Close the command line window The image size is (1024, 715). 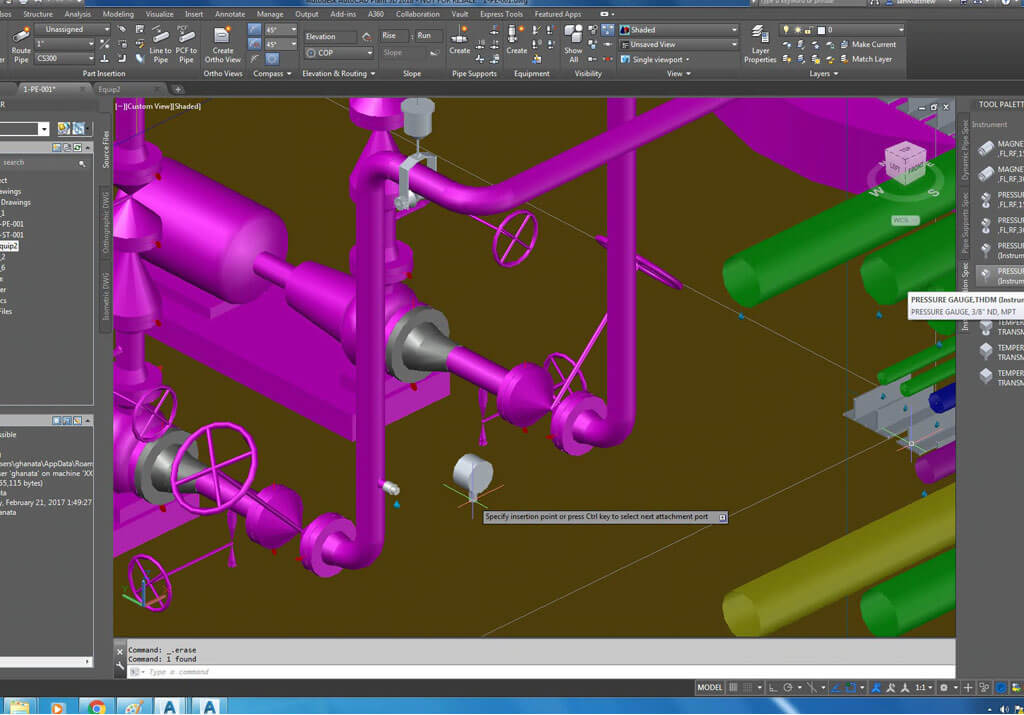[x=120, y=652]
